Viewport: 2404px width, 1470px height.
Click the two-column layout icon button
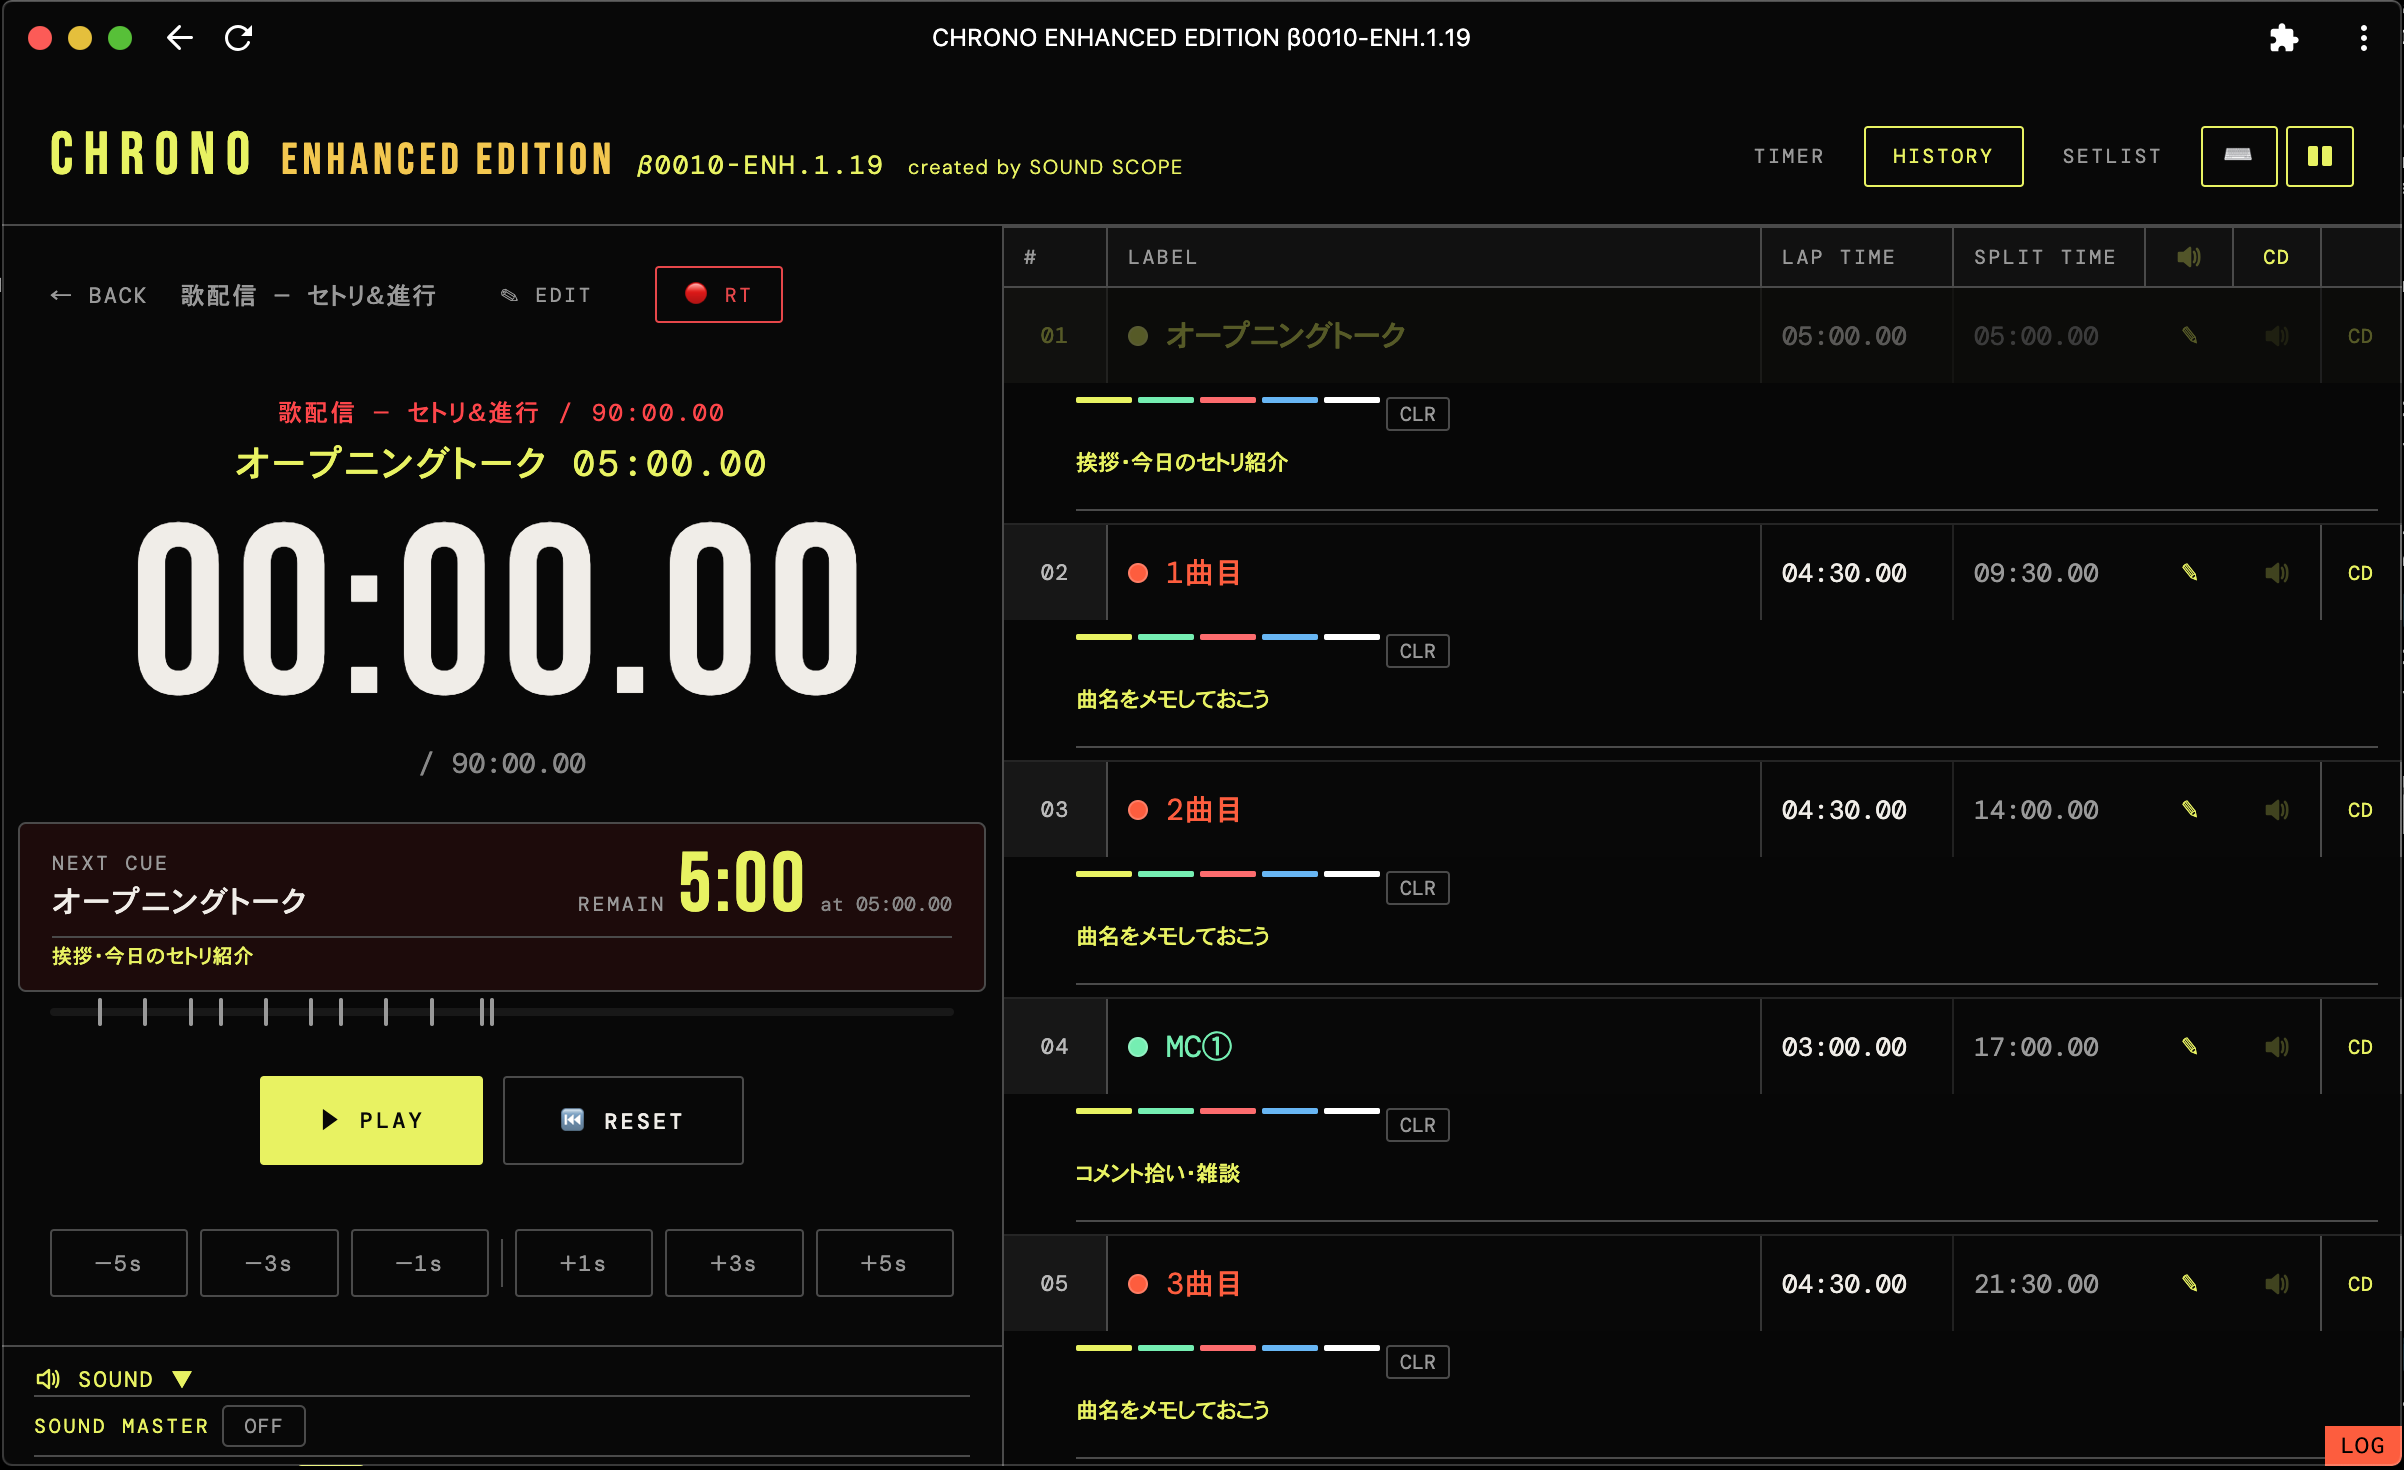click(2319, 156)
